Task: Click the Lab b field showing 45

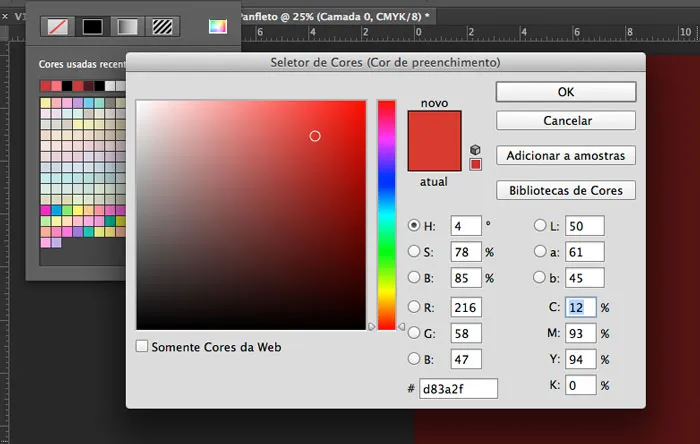Action: 585,278
